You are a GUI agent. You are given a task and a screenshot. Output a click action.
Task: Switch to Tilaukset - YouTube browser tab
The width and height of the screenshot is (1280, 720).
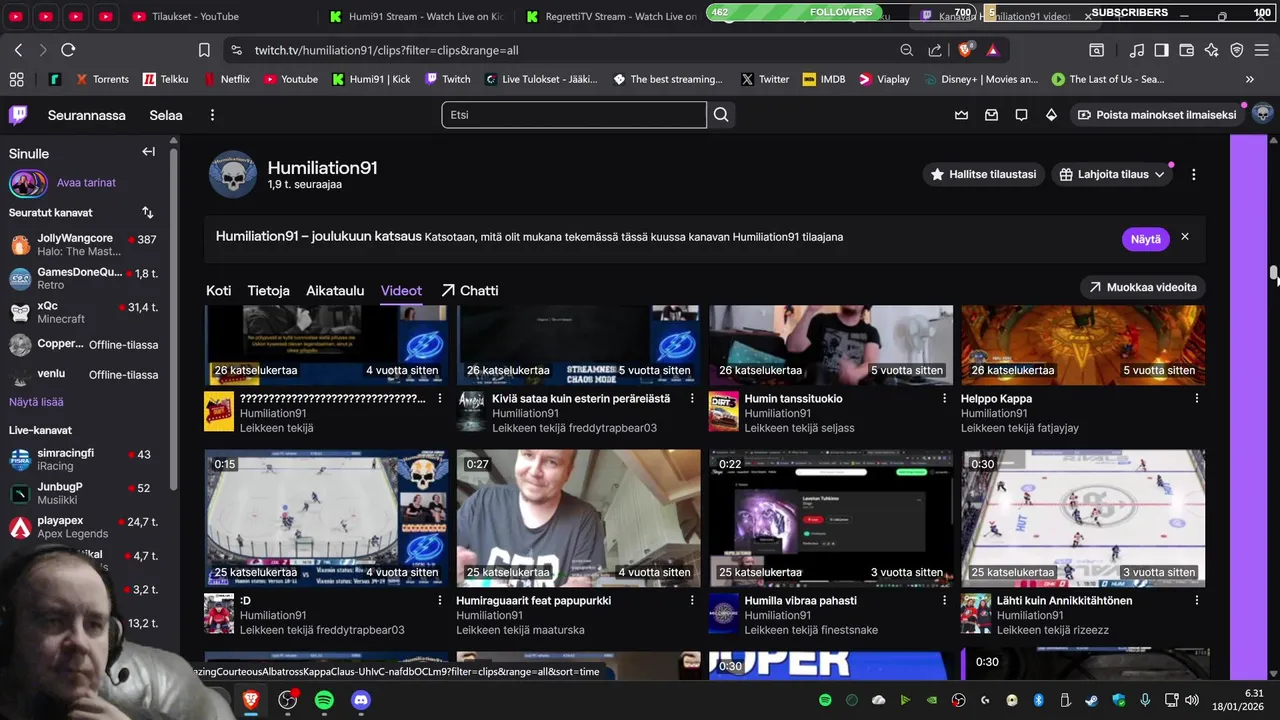click(x=195, y=16)
